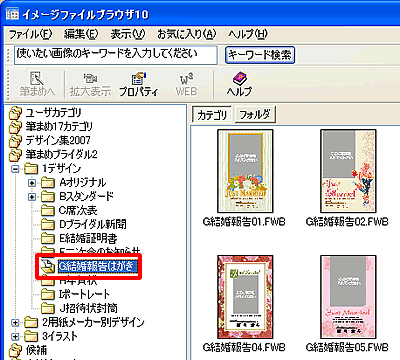Click the keyword search input field

coord(116,54)
